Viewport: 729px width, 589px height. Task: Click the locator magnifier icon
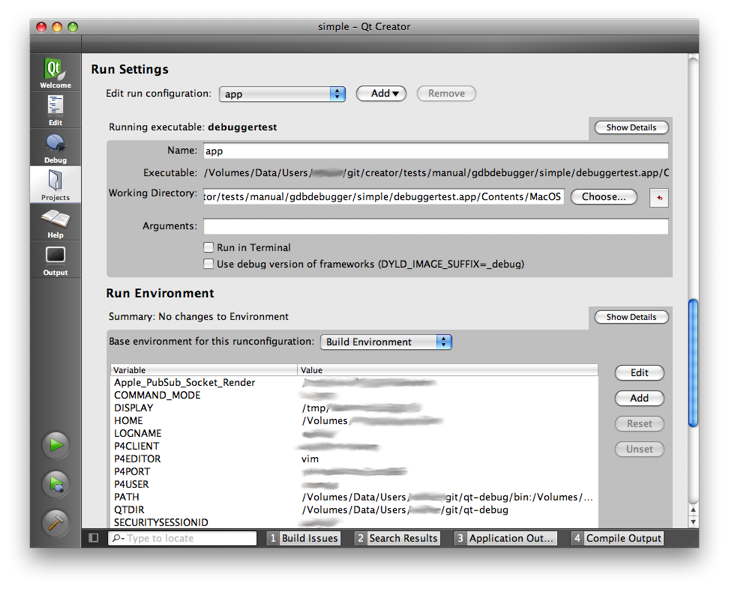(x=118, y=538)
